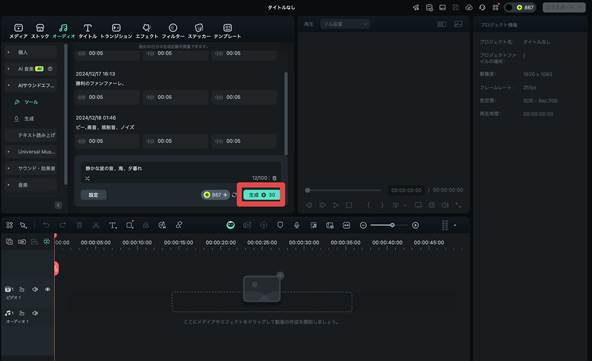The height and width of the screenshot is (361, 592).
Task: Click the marker shield icon in the timeline toolbar
Action: coord(280,225)
